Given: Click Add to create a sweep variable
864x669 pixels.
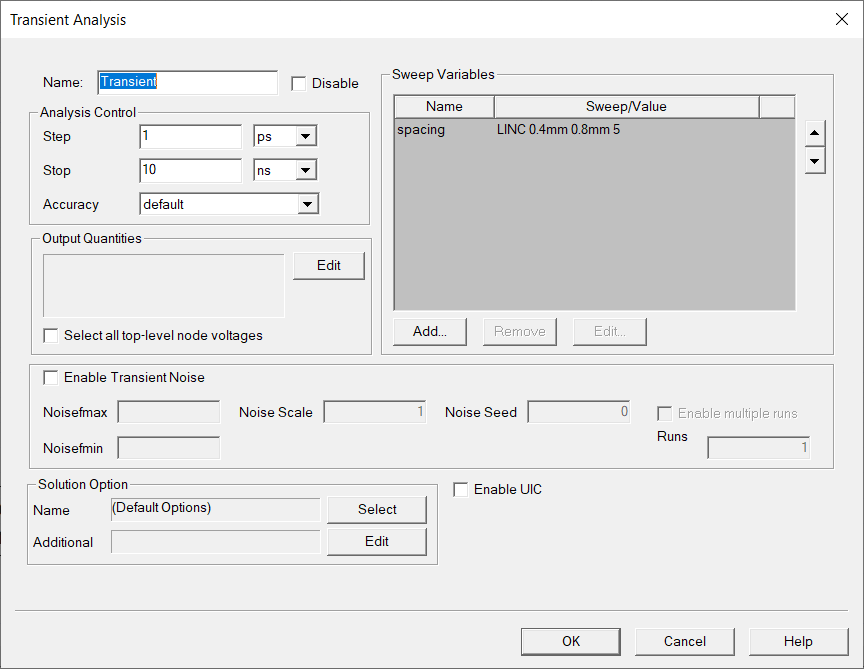Looking at the screenshot, I should (429, 331).
